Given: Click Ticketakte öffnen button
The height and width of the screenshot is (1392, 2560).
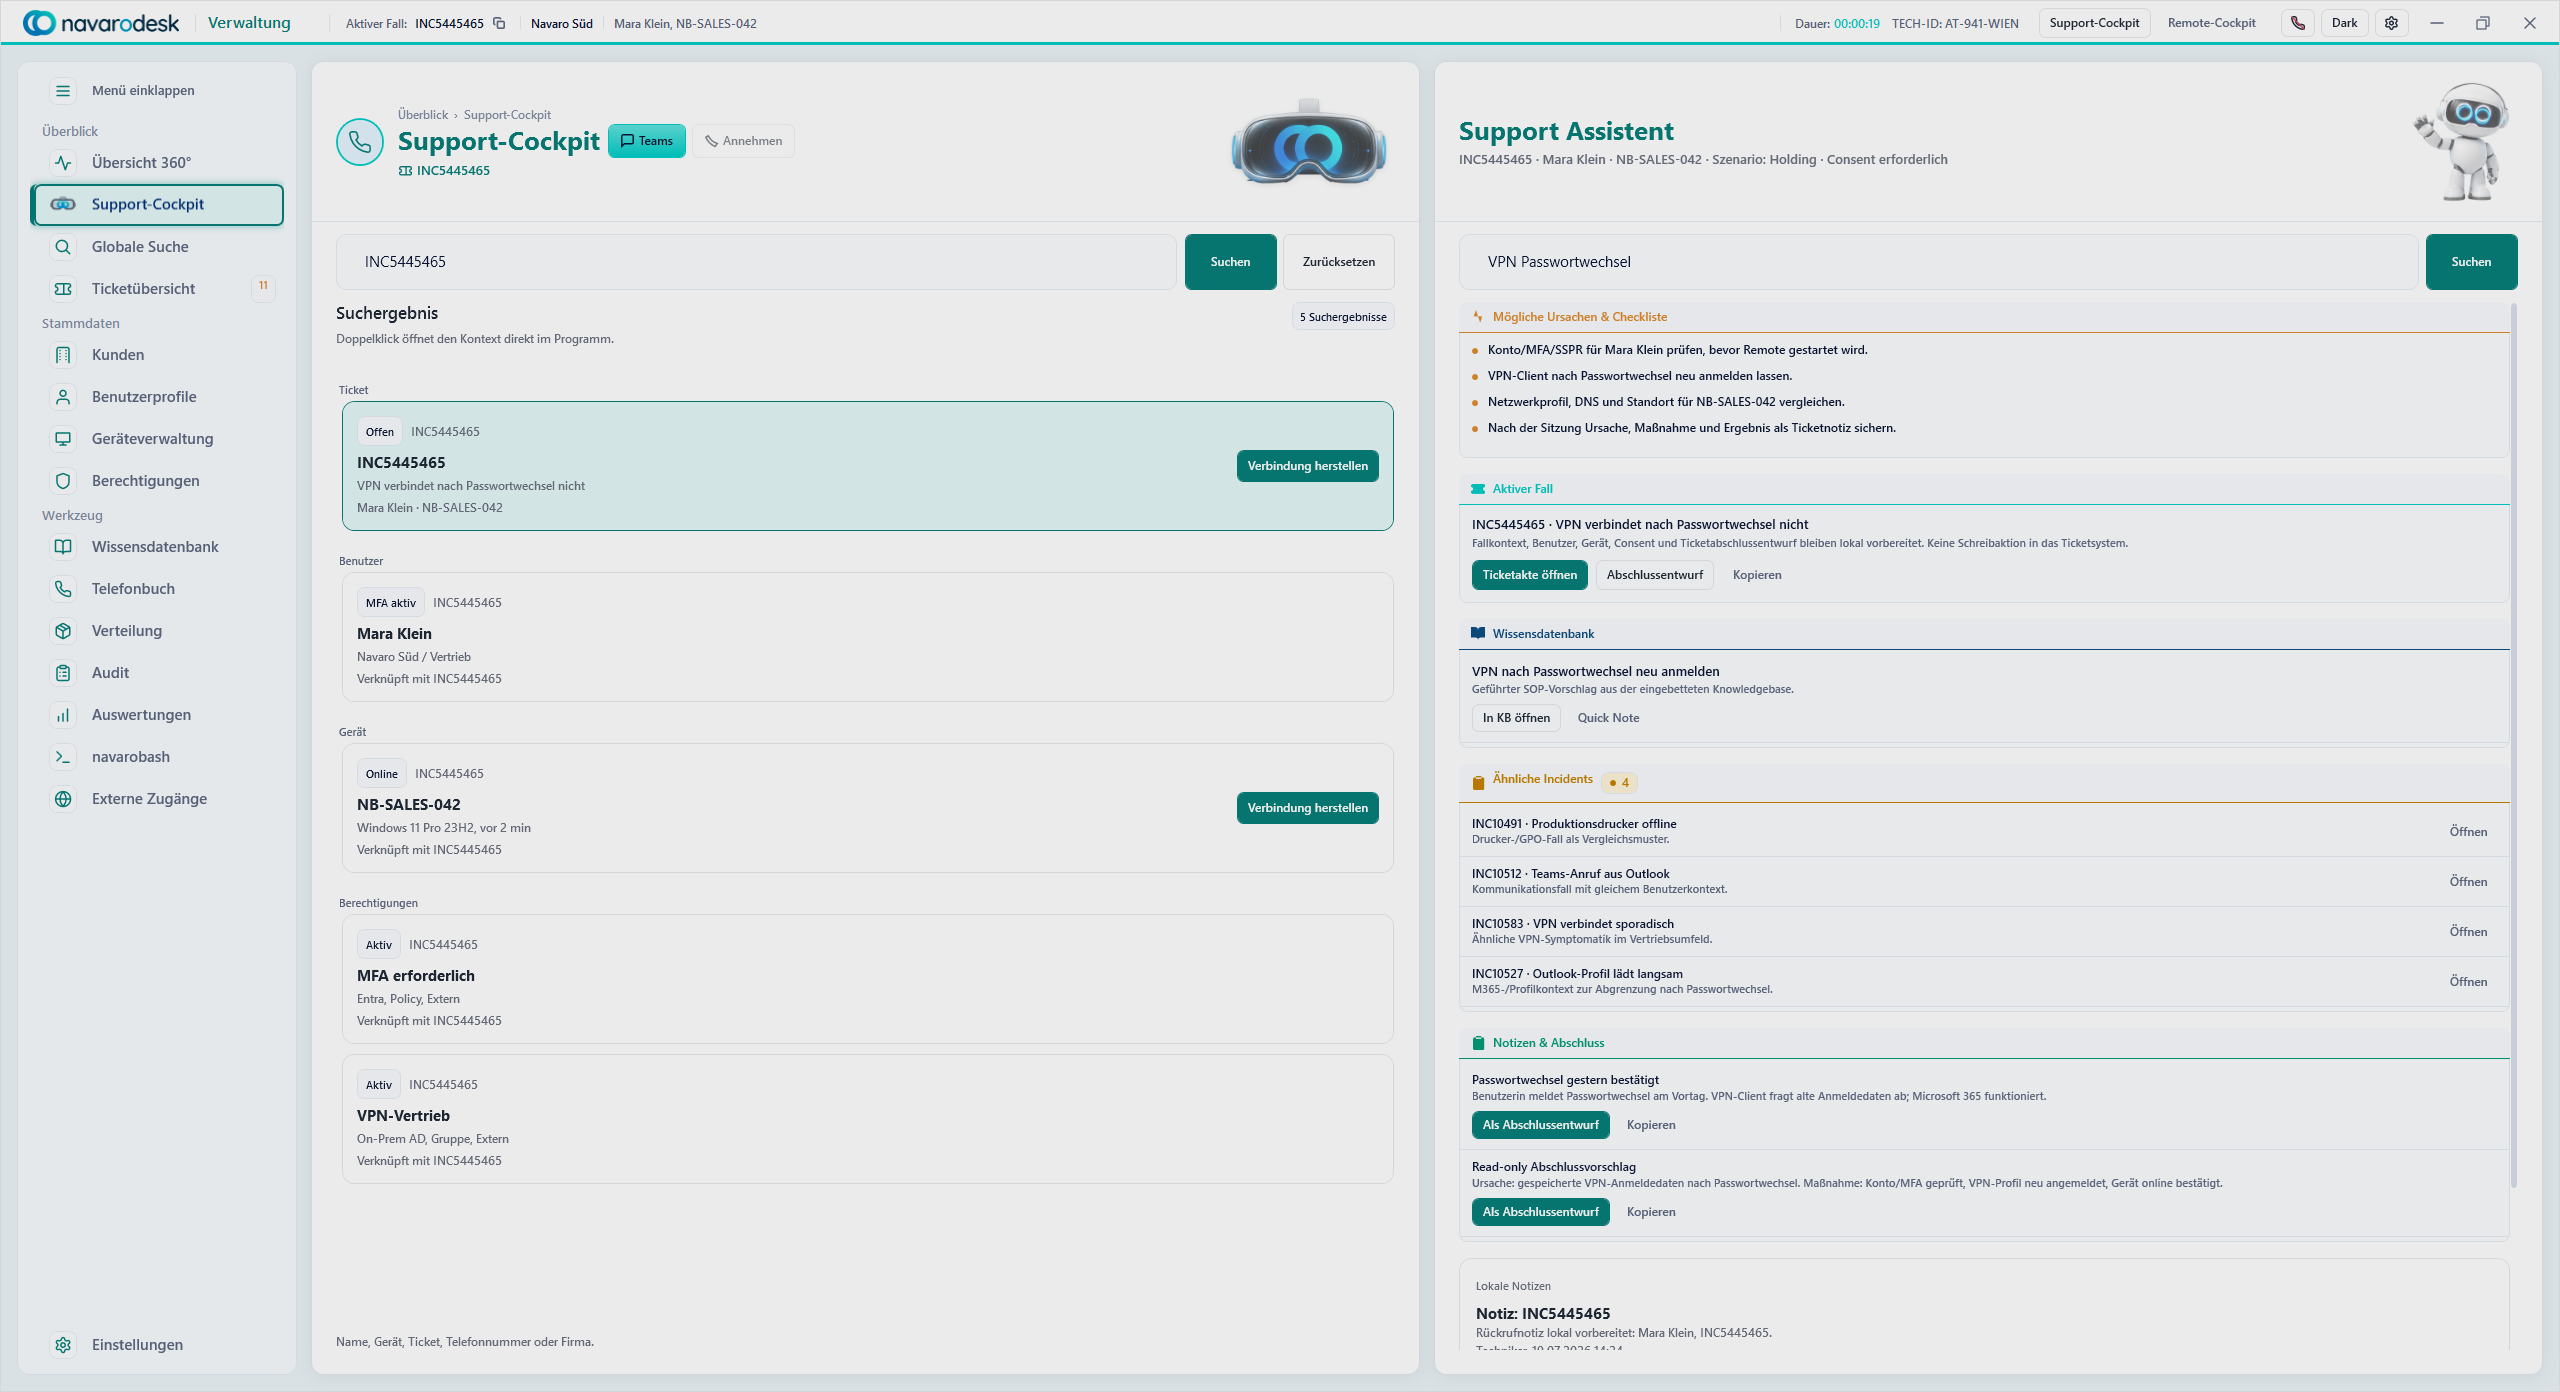Looking at the screenshot, I should [x=1529, y=575].
